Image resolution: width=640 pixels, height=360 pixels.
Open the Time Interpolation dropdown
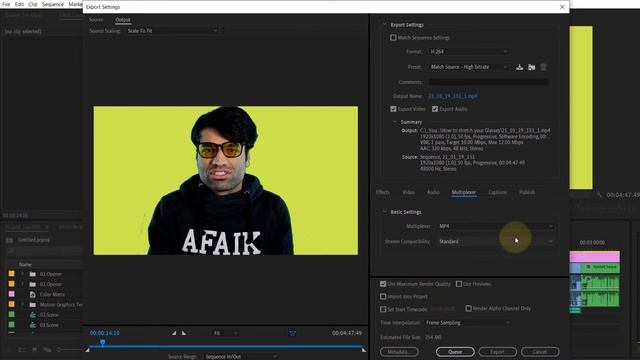coord(467,322)
